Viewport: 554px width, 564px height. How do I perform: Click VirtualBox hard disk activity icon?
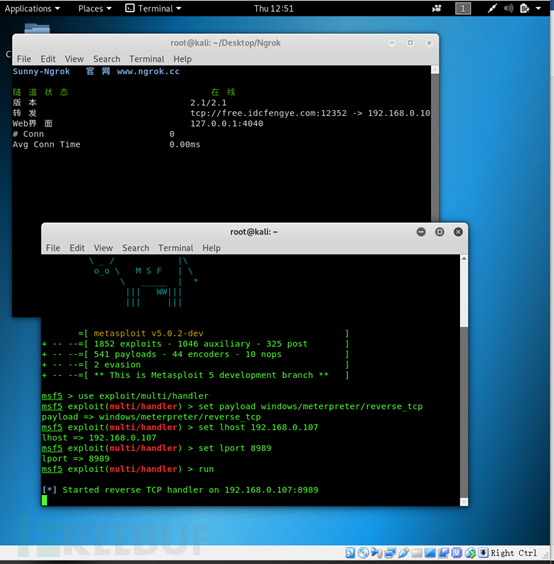tap(350, 552)
